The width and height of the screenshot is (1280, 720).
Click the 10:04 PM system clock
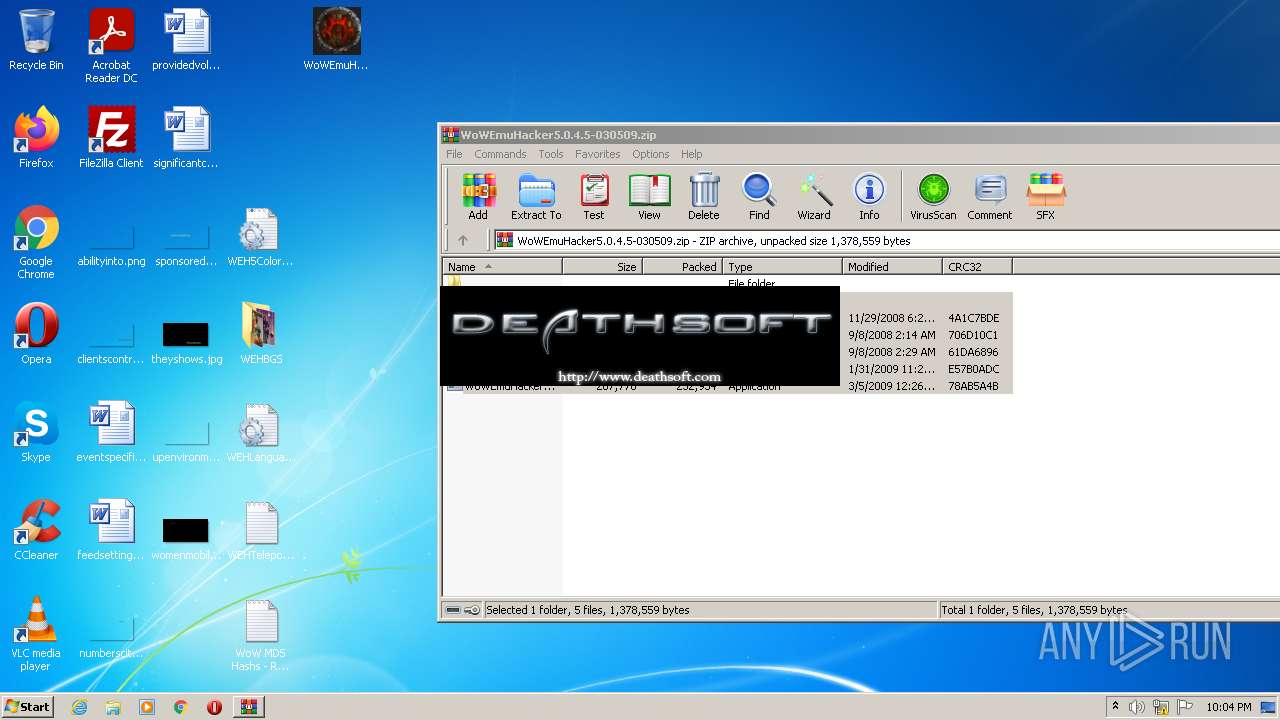pos(1229,707)
